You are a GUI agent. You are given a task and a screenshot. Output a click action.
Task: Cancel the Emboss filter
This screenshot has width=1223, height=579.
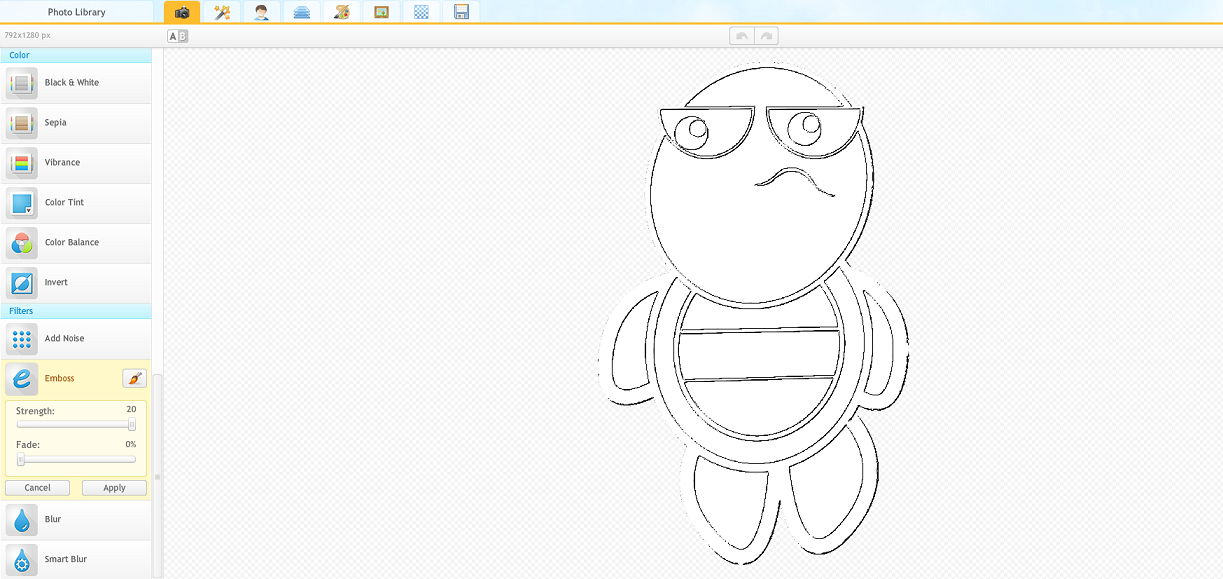37,488
